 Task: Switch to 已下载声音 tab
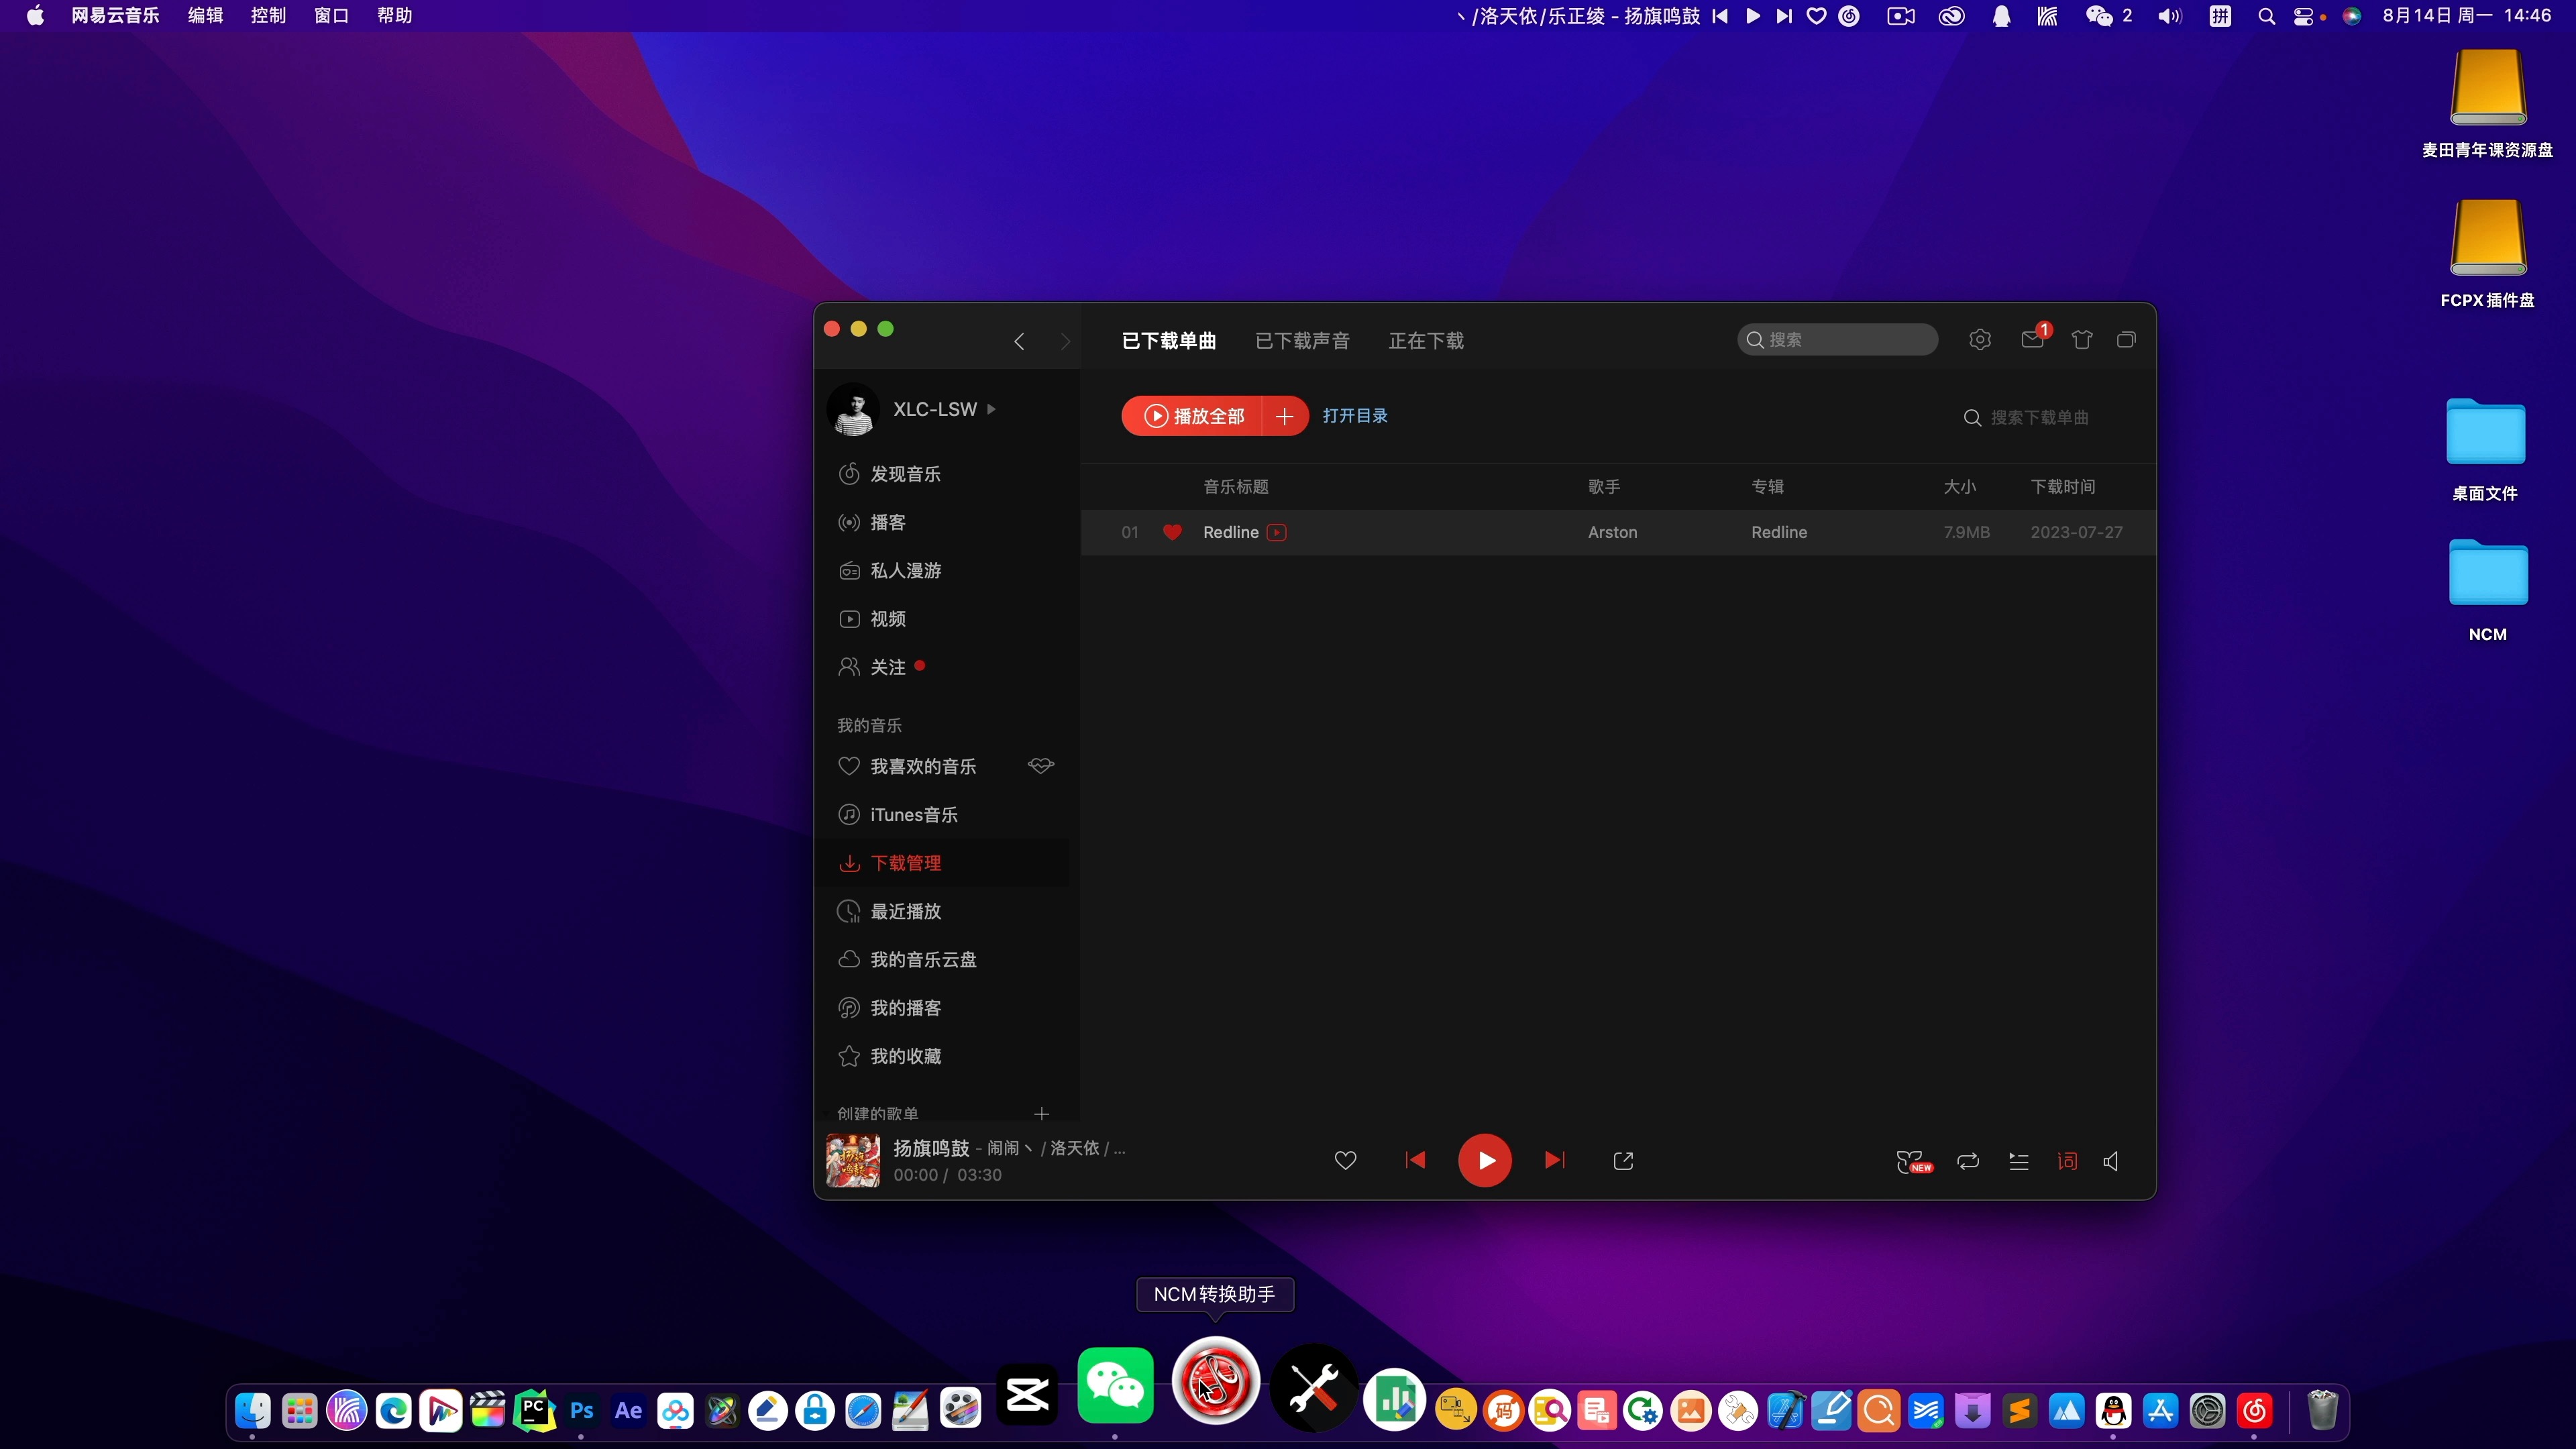click(x=1303, y=341)
